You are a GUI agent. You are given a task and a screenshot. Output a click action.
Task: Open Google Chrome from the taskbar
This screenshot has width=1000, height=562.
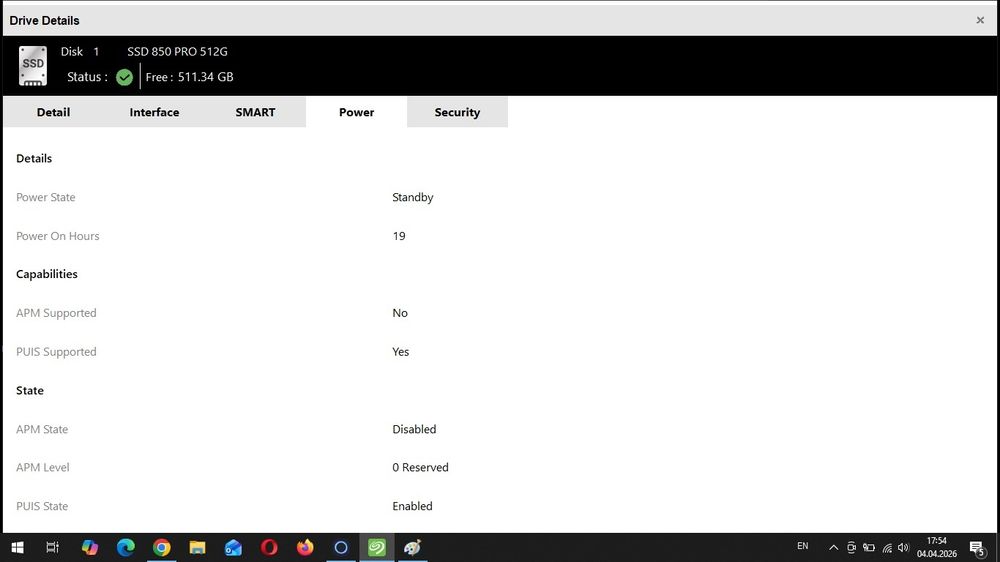point(161,547)
